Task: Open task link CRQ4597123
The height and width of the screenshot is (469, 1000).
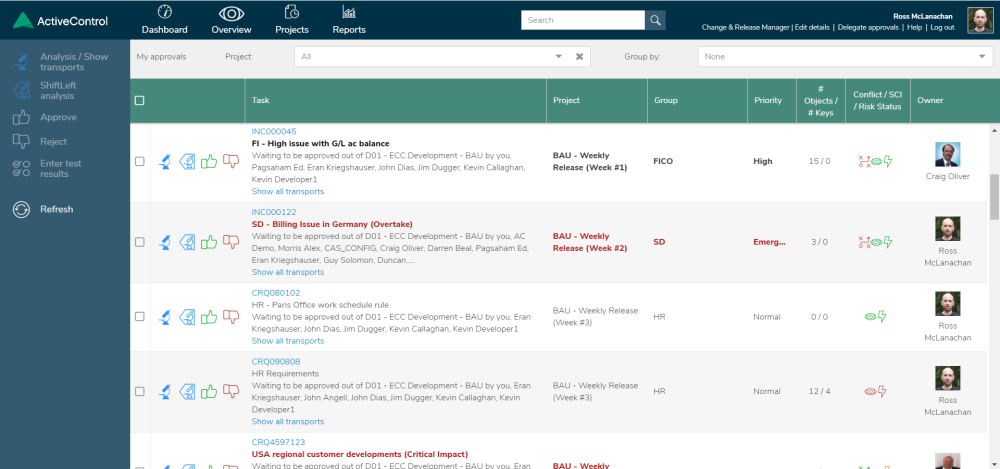Action: (278, 442)
